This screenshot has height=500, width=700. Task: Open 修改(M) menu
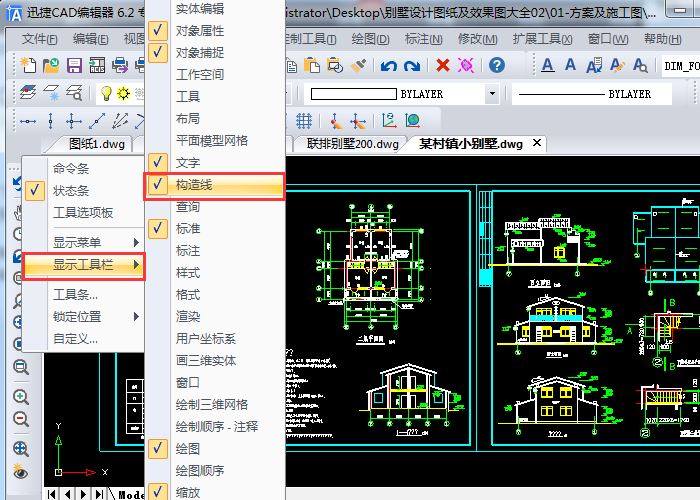click(477, 39)
